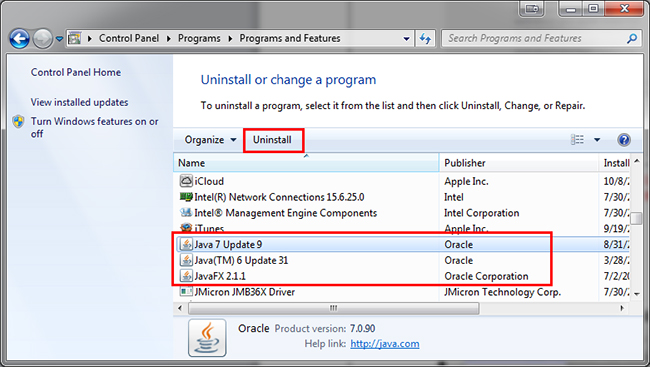
Task: Click the vertical scrollbar down arrow
Action: coord(637,294)
